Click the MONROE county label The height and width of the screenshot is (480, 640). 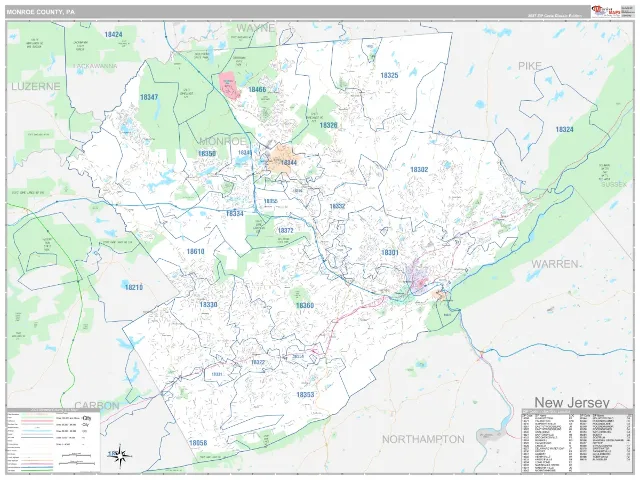pos(223,141)
